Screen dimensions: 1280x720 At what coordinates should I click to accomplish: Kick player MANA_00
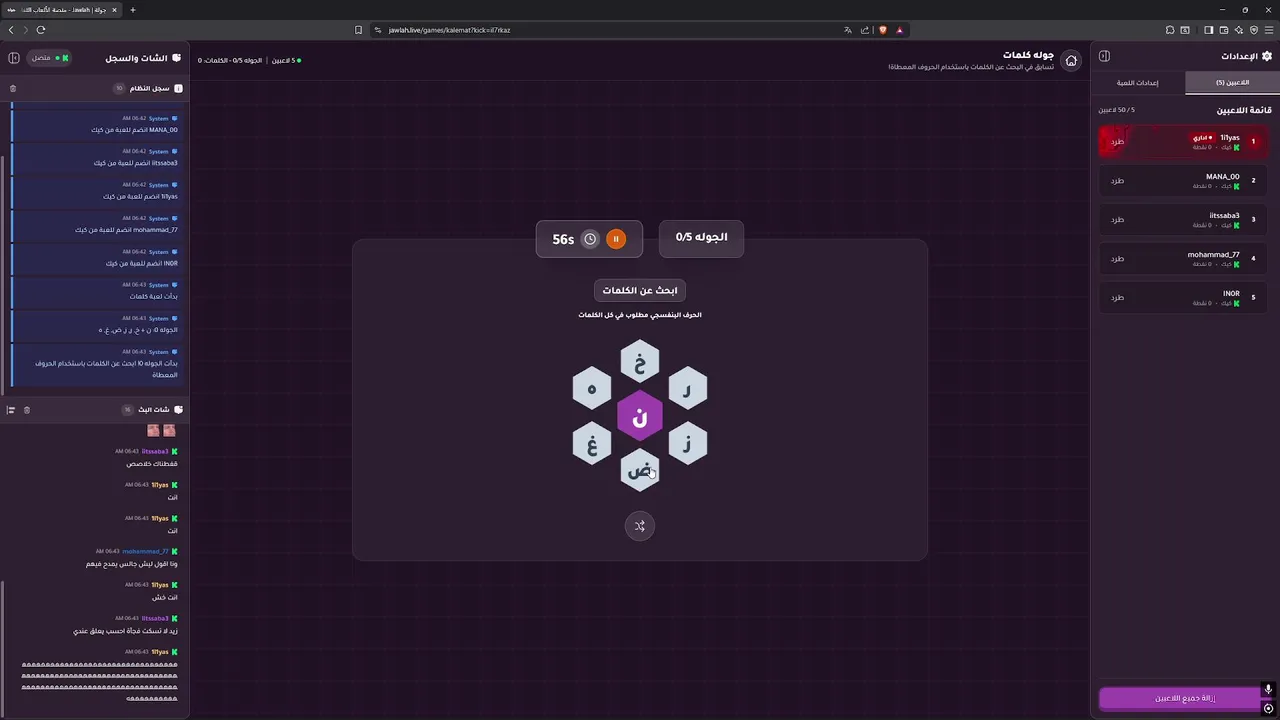click(x=1117, y=181)
